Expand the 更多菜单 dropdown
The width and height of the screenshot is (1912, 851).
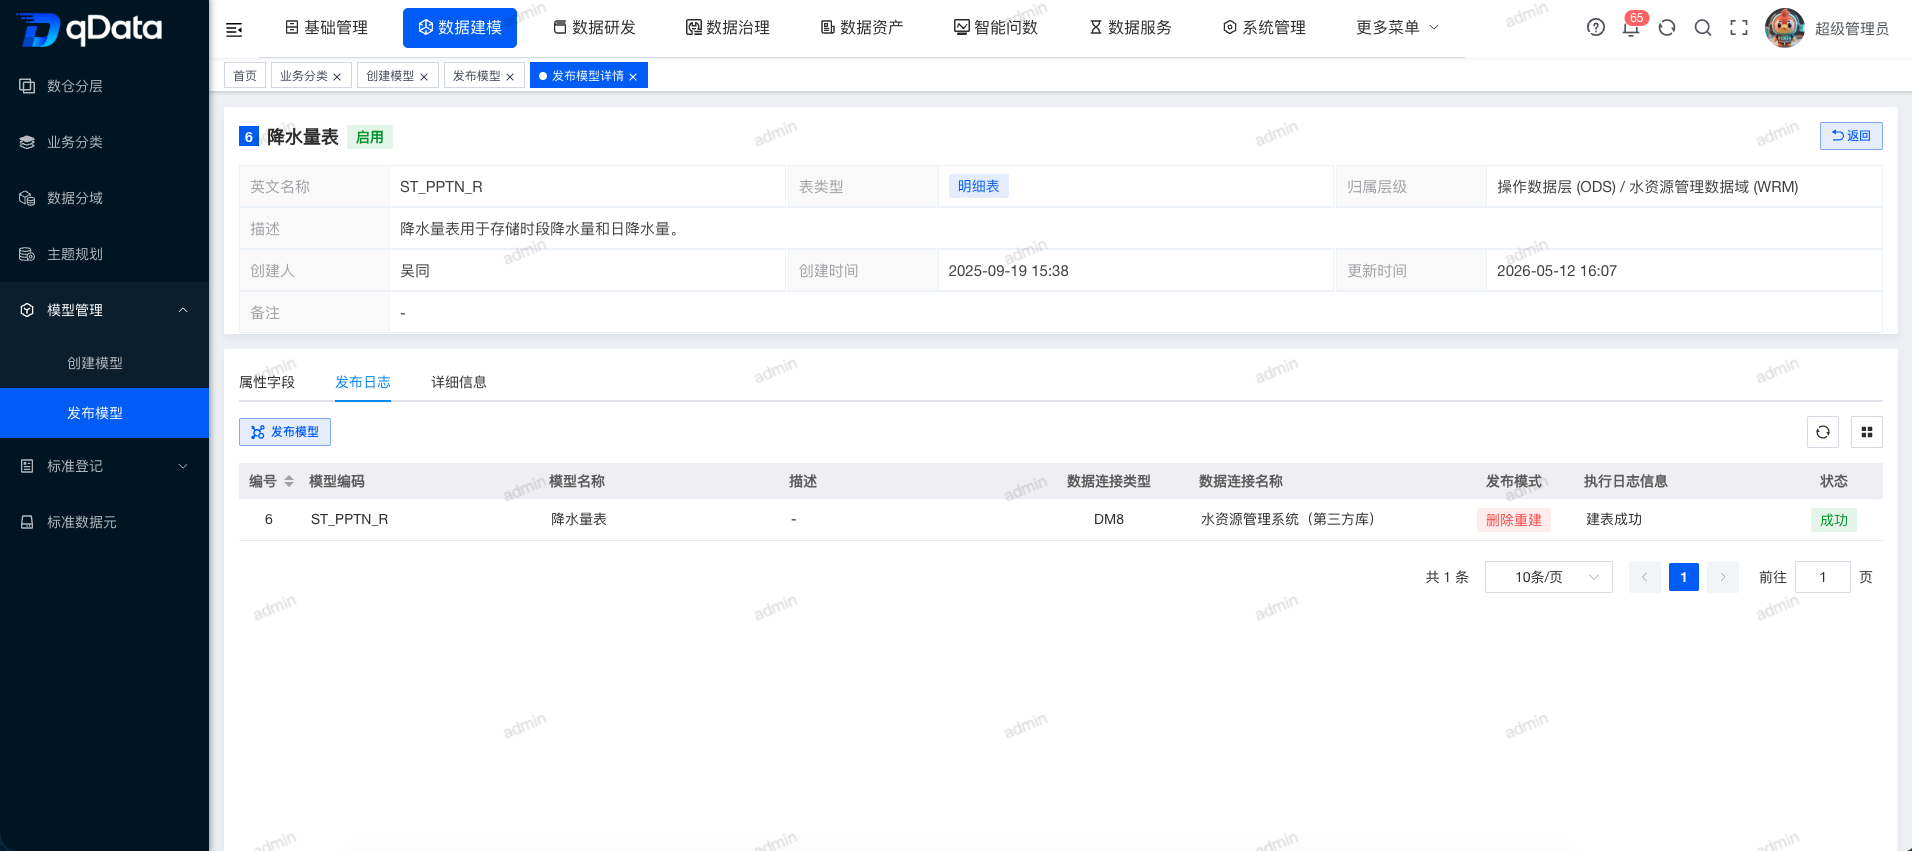pos(1397,28)
